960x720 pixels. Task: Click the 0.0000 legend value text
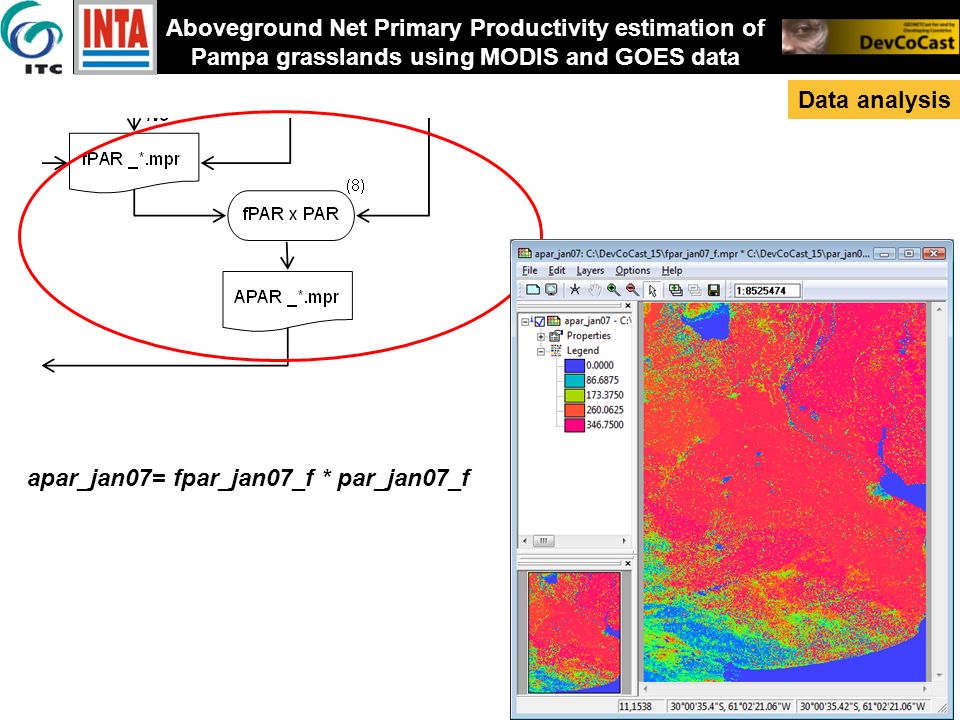coord(600,366)
